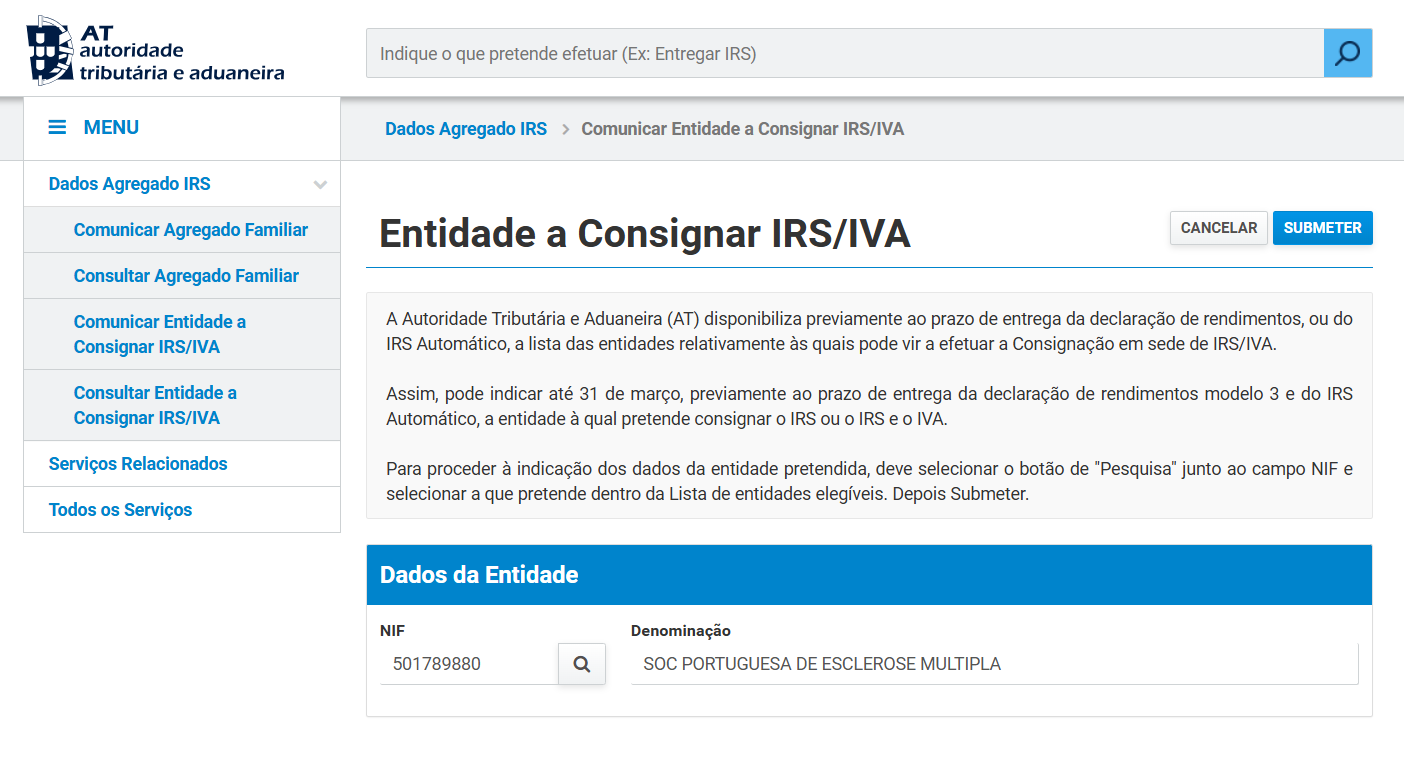Click the CANCELAR button
Viewport: 1404px width, 775px height.
click(x=1218, y=228)
